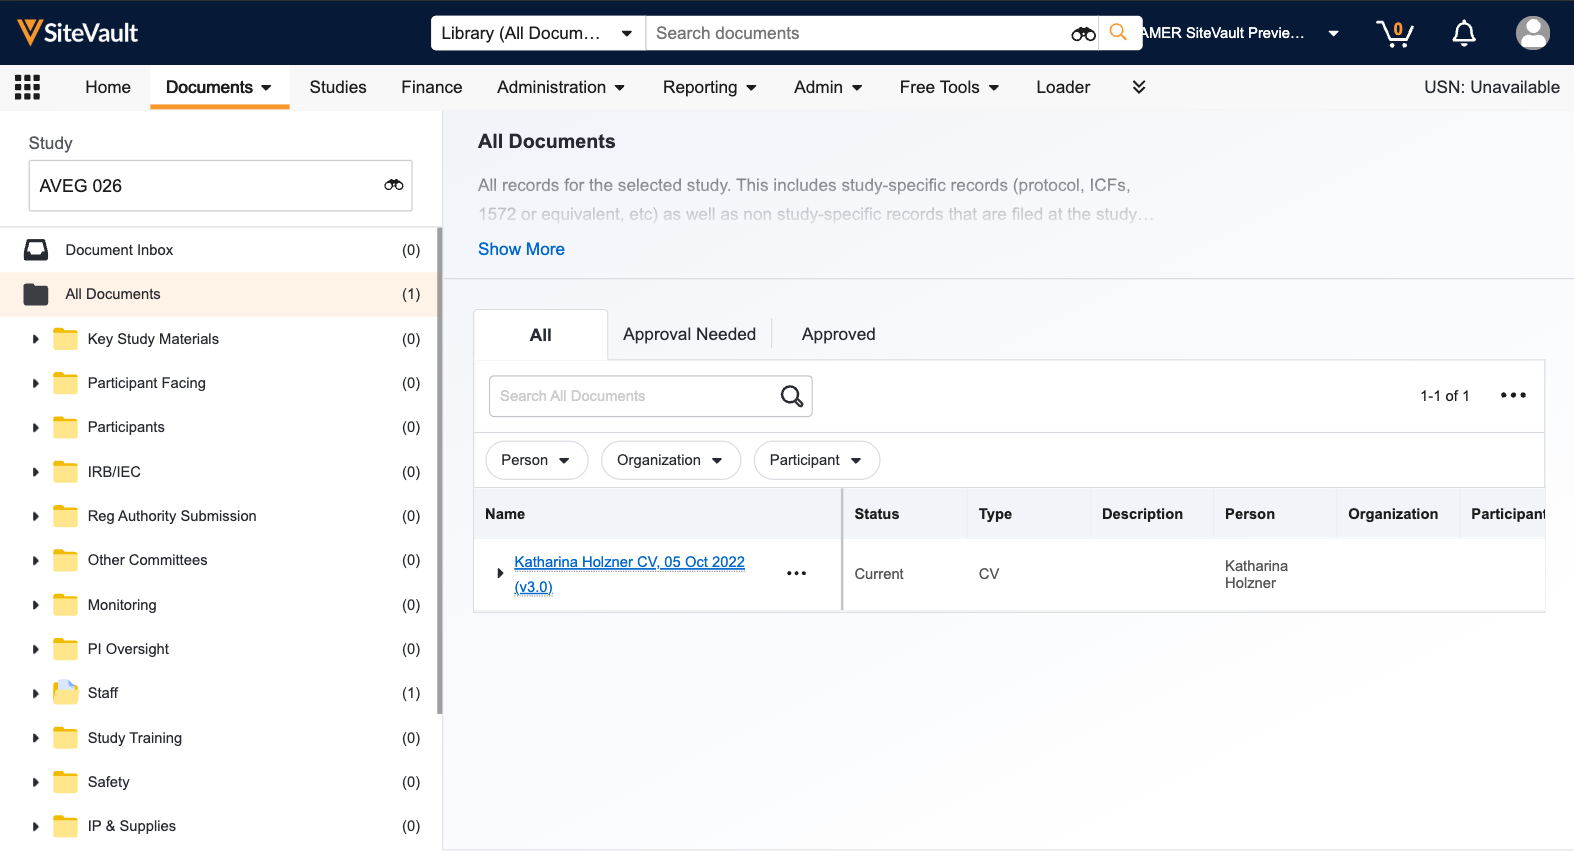The height and width of the screenshot is (851, 1574).
Task: Expand the Key Study Materials folder
Action: [x=36, y=339]
